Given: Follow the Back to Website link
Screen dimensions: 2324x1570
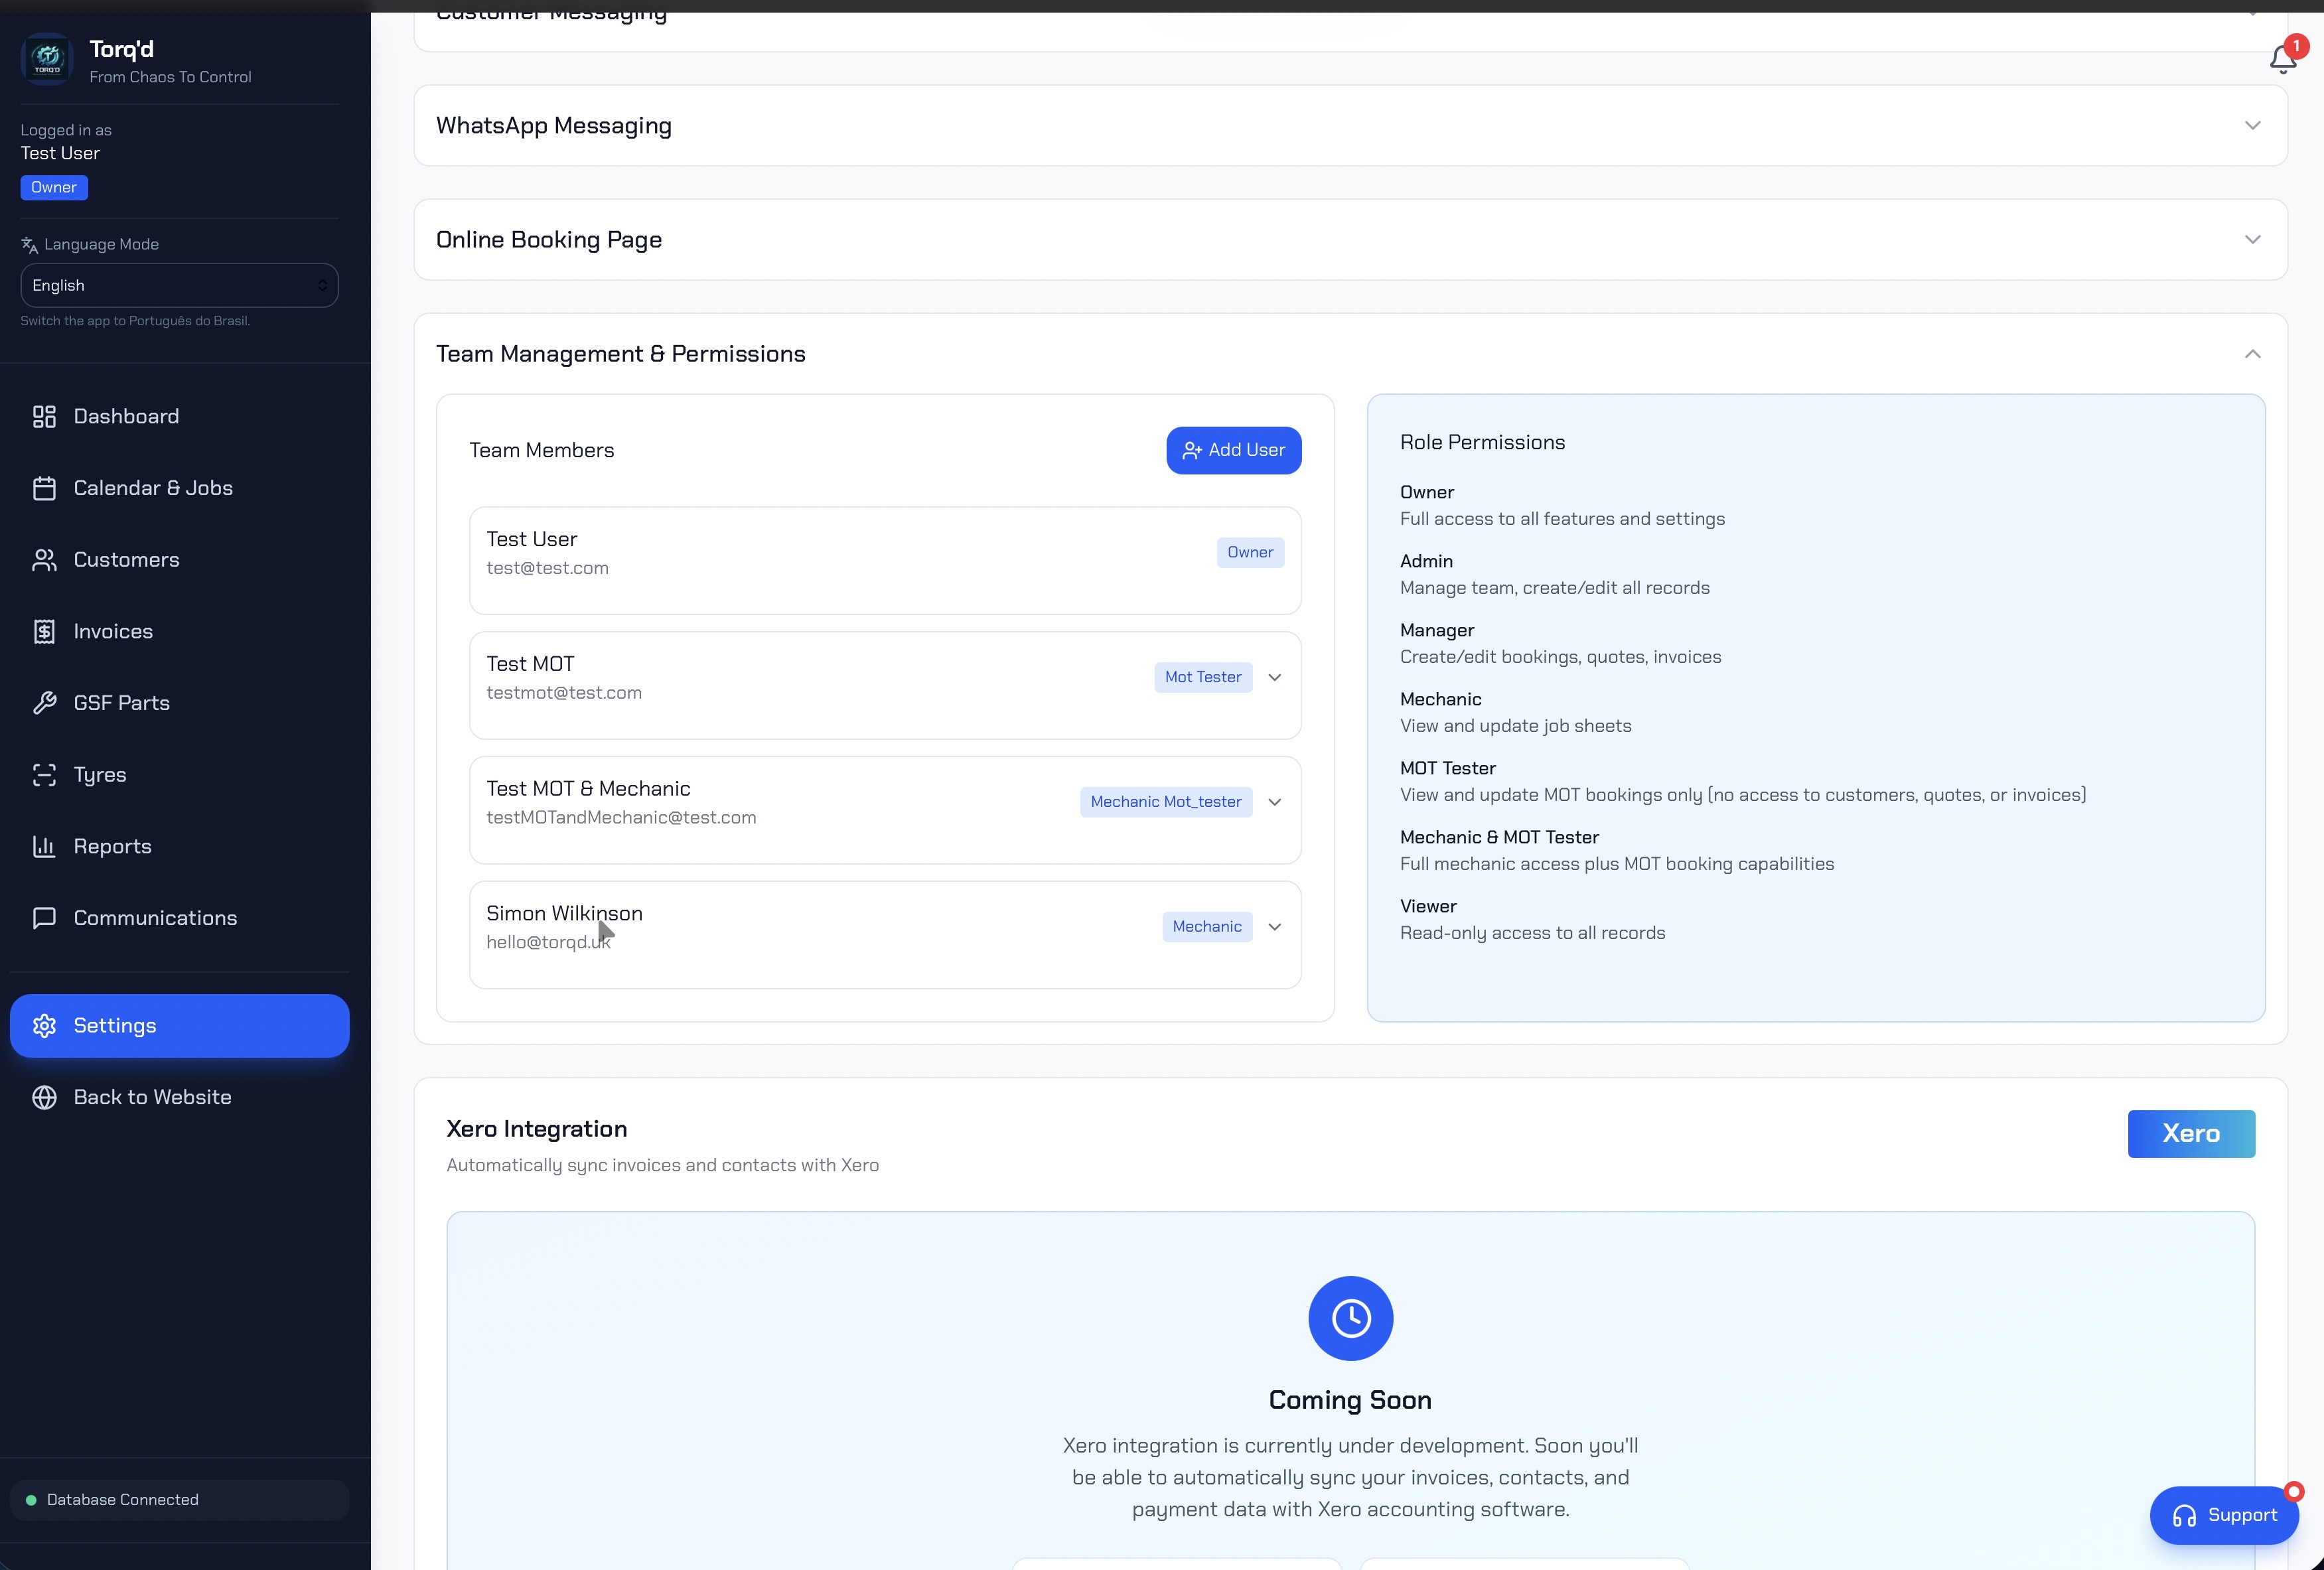Looking at the screenshot, I should 180,1097.
